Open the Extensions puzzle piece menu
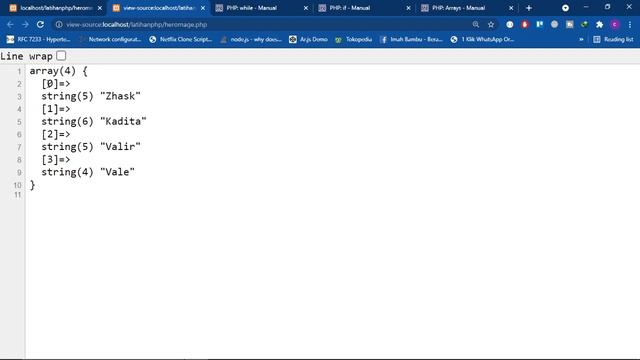Screen dimensions: 640x360 [600, 24]
